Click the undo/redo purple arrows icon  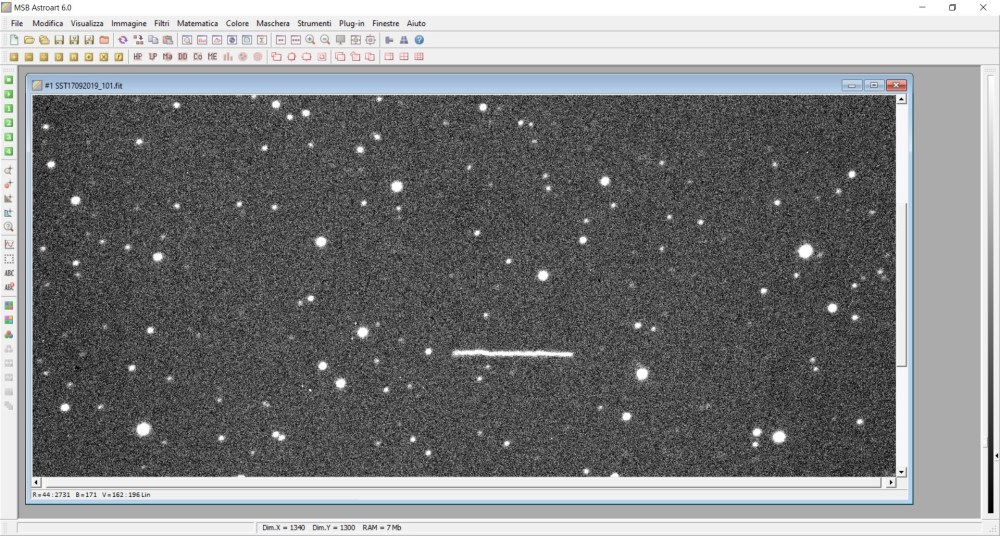122,40
